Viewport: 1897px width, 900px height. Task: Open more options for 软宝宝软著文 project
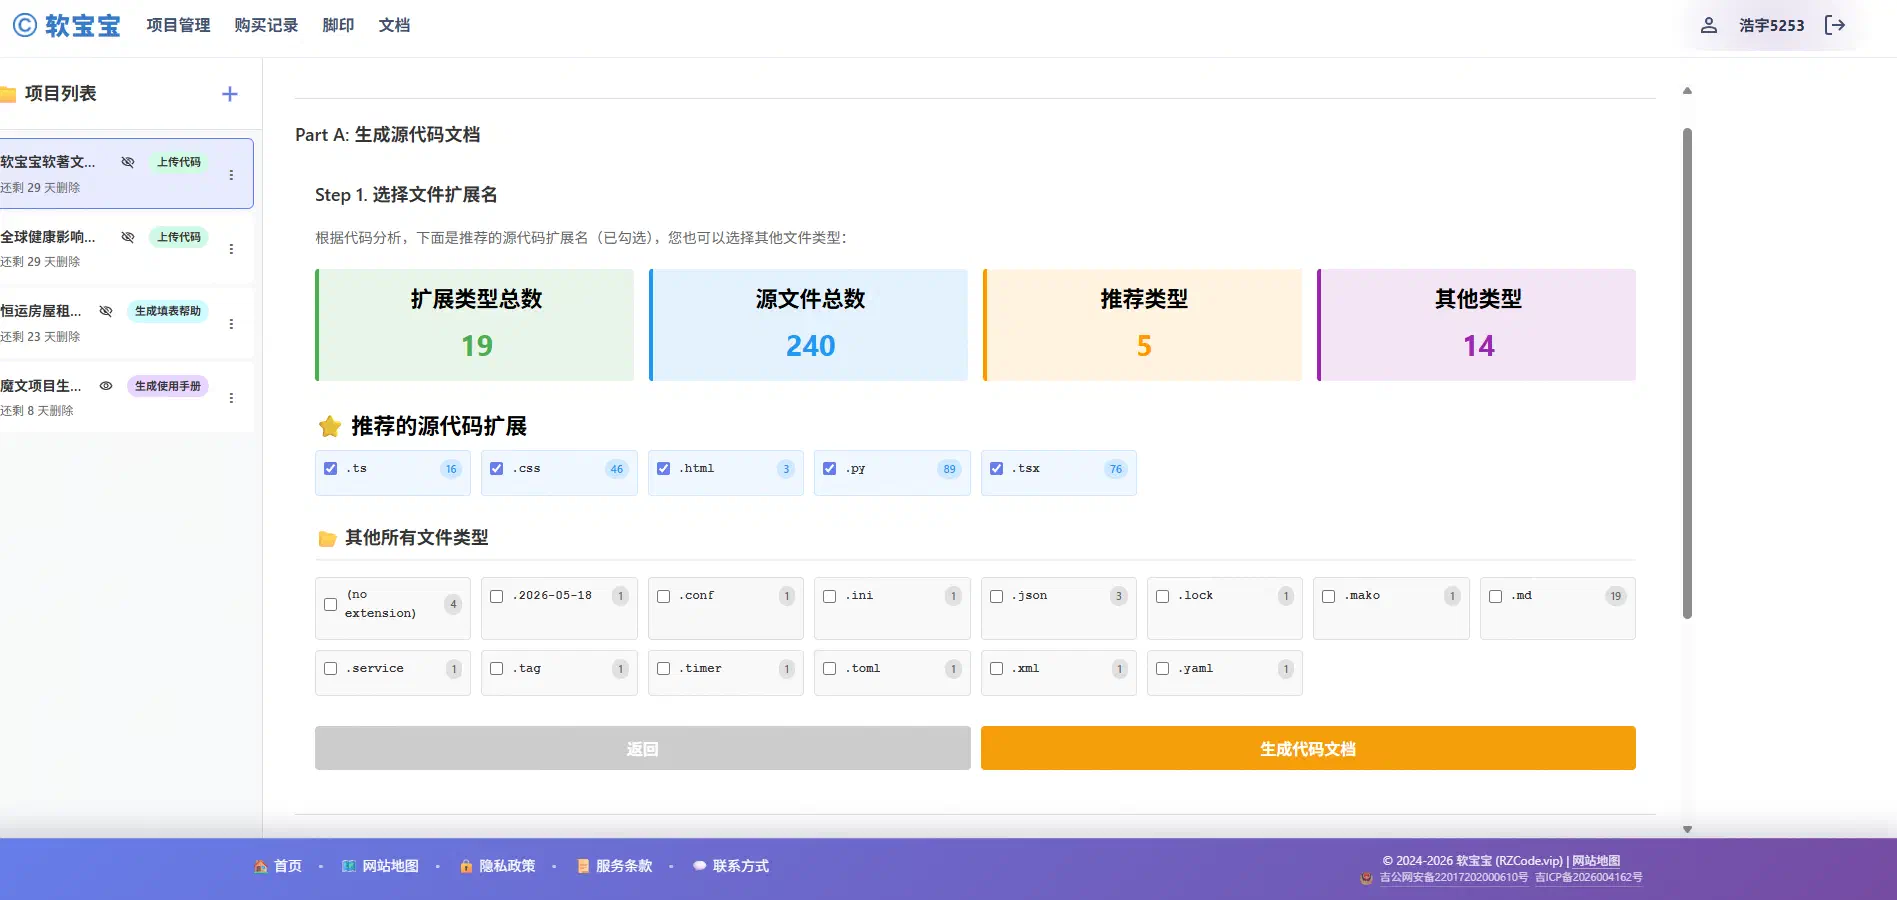click(x=231, y=175)
